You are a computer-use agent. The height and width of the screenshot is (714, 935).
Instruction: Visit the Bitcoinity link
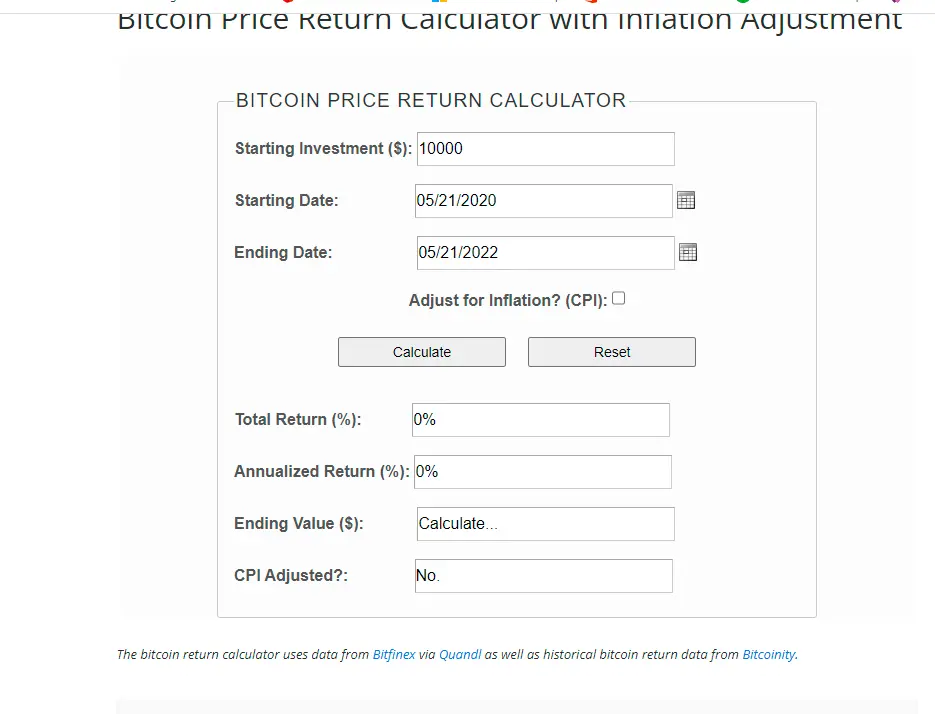coord(768,655)
